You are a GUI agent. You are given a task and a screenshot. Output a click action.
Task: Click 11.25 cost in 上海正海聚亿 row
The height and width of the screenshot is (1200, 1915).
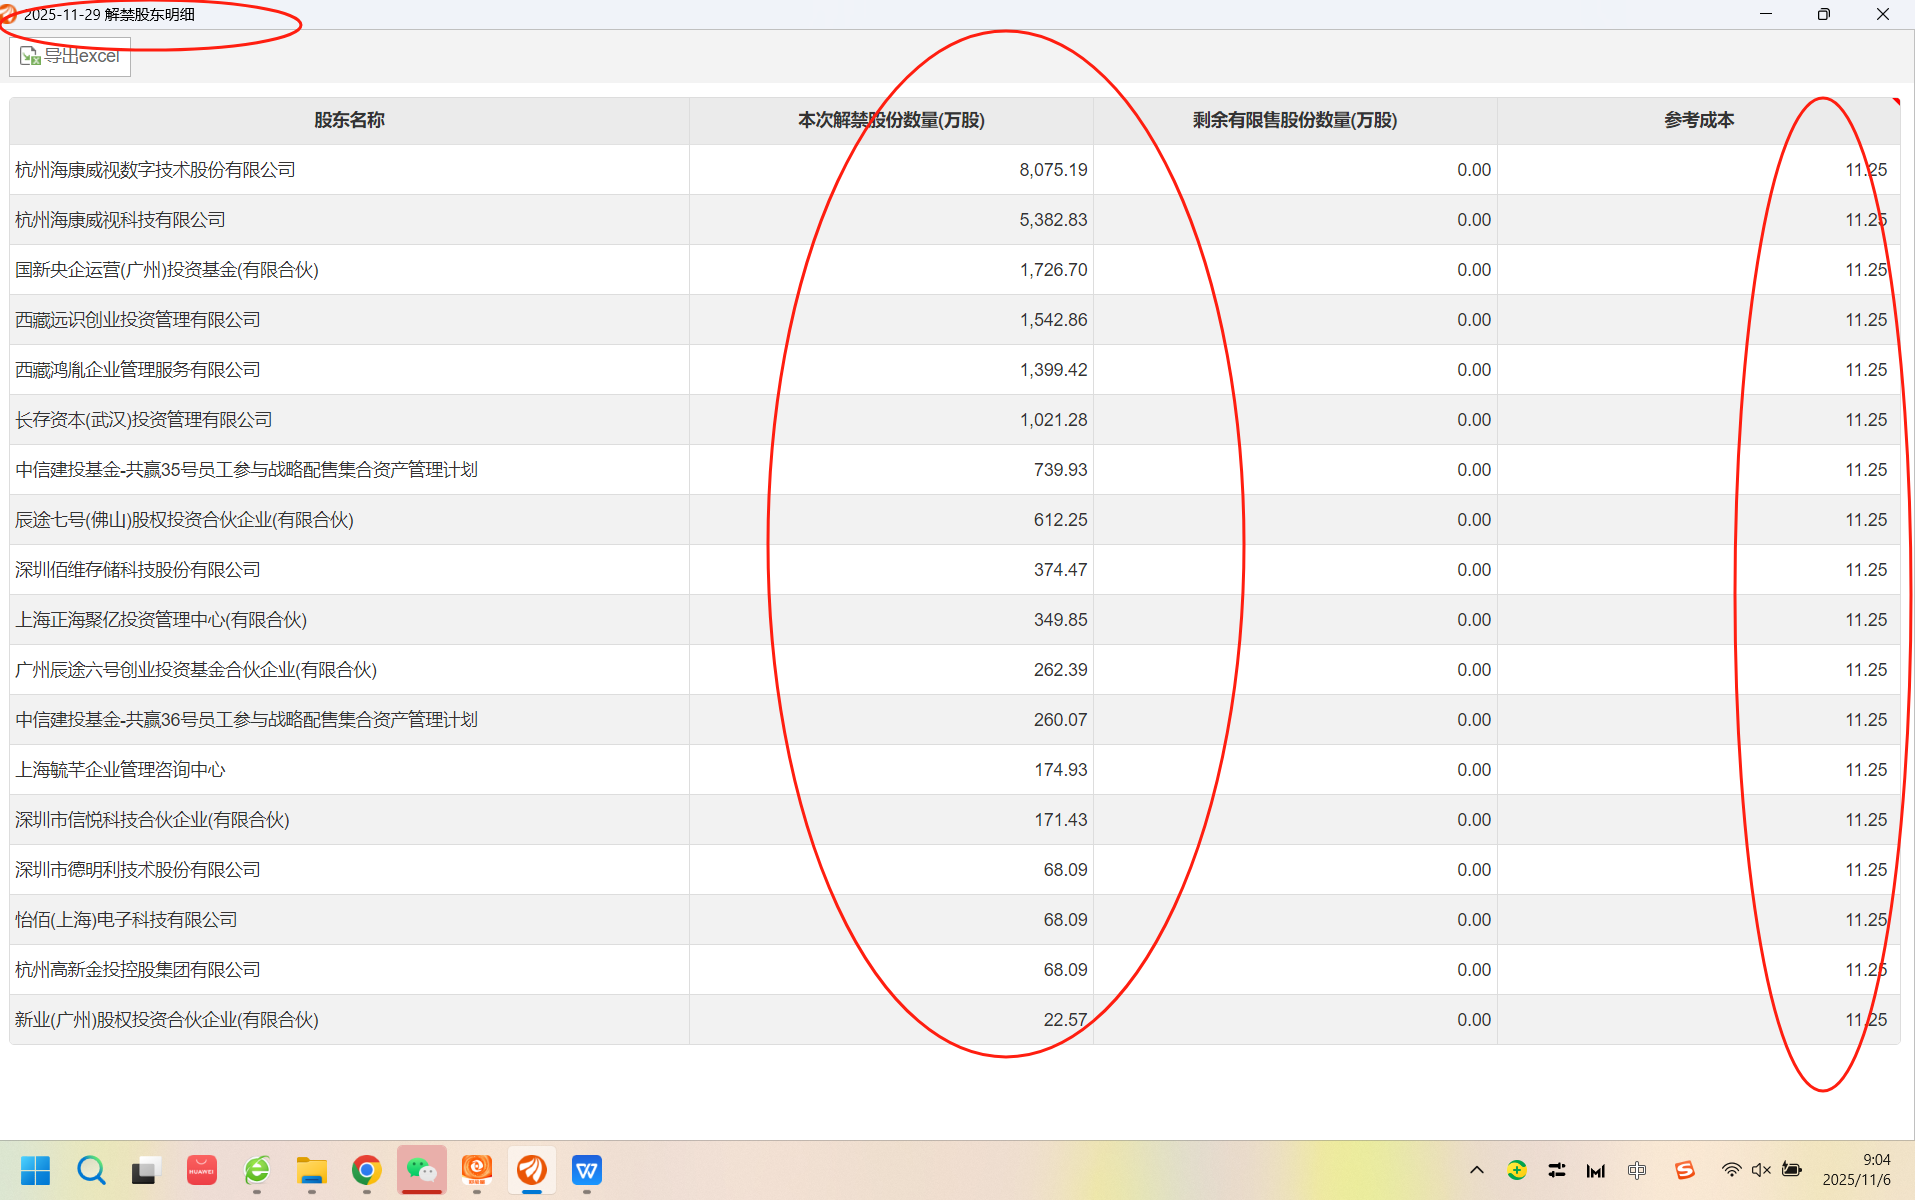coord(1866,620)
